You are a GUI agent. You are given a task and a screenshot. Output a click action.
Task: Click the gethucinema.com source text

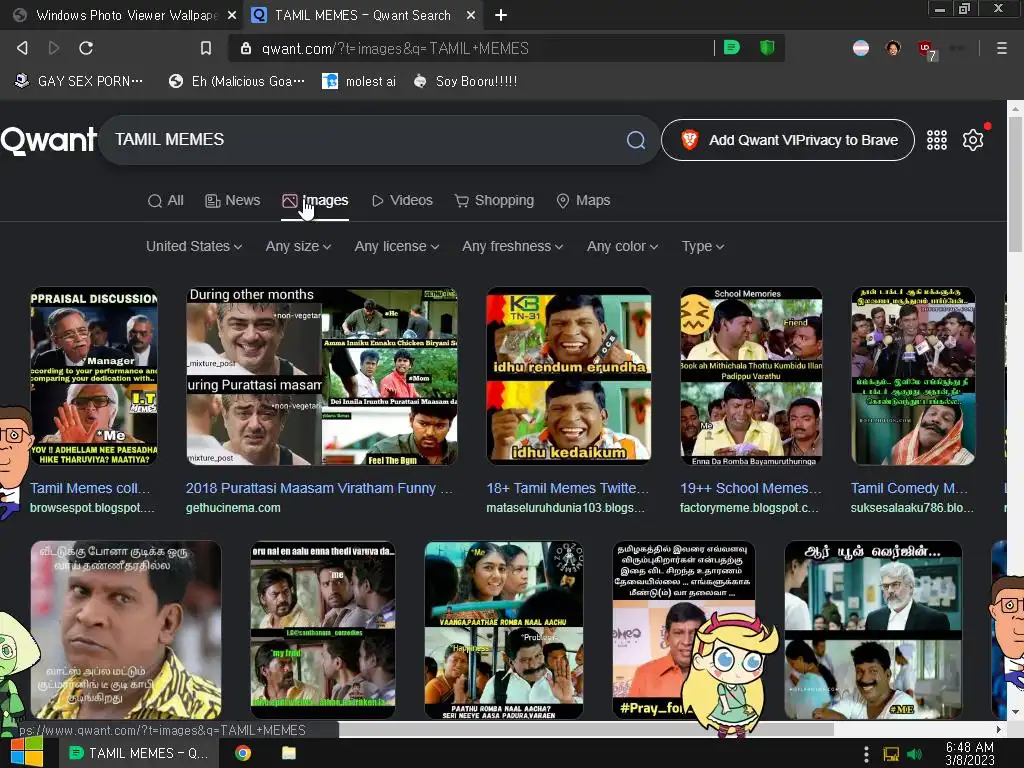click(233, 507)
